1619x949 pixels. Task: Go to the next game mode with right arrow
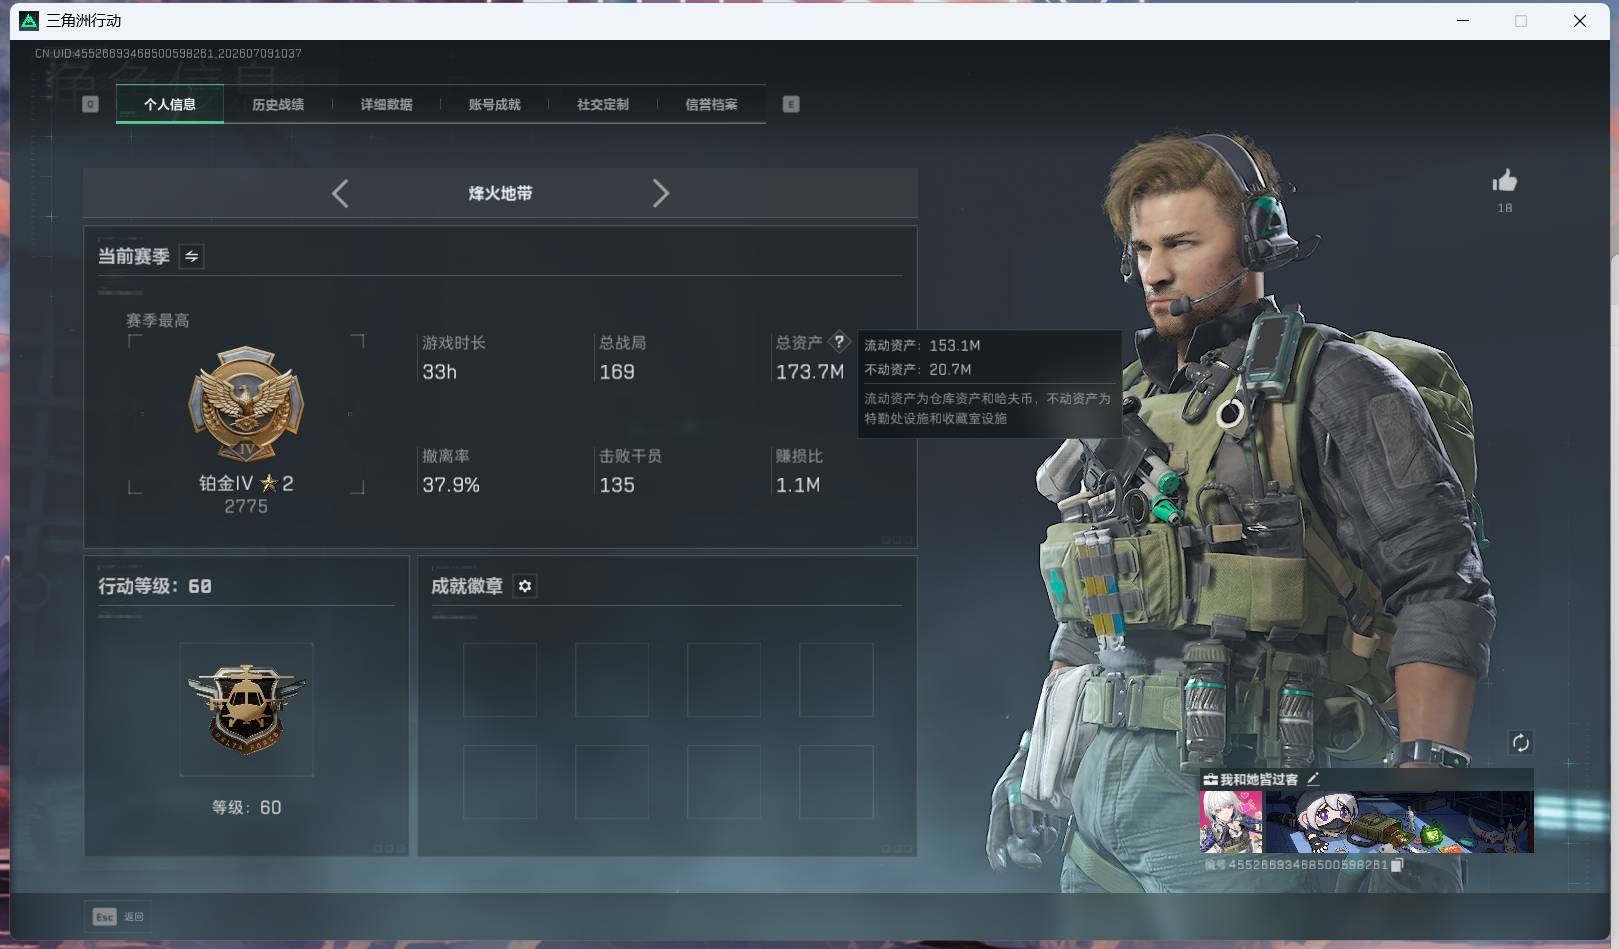point(660,193)
